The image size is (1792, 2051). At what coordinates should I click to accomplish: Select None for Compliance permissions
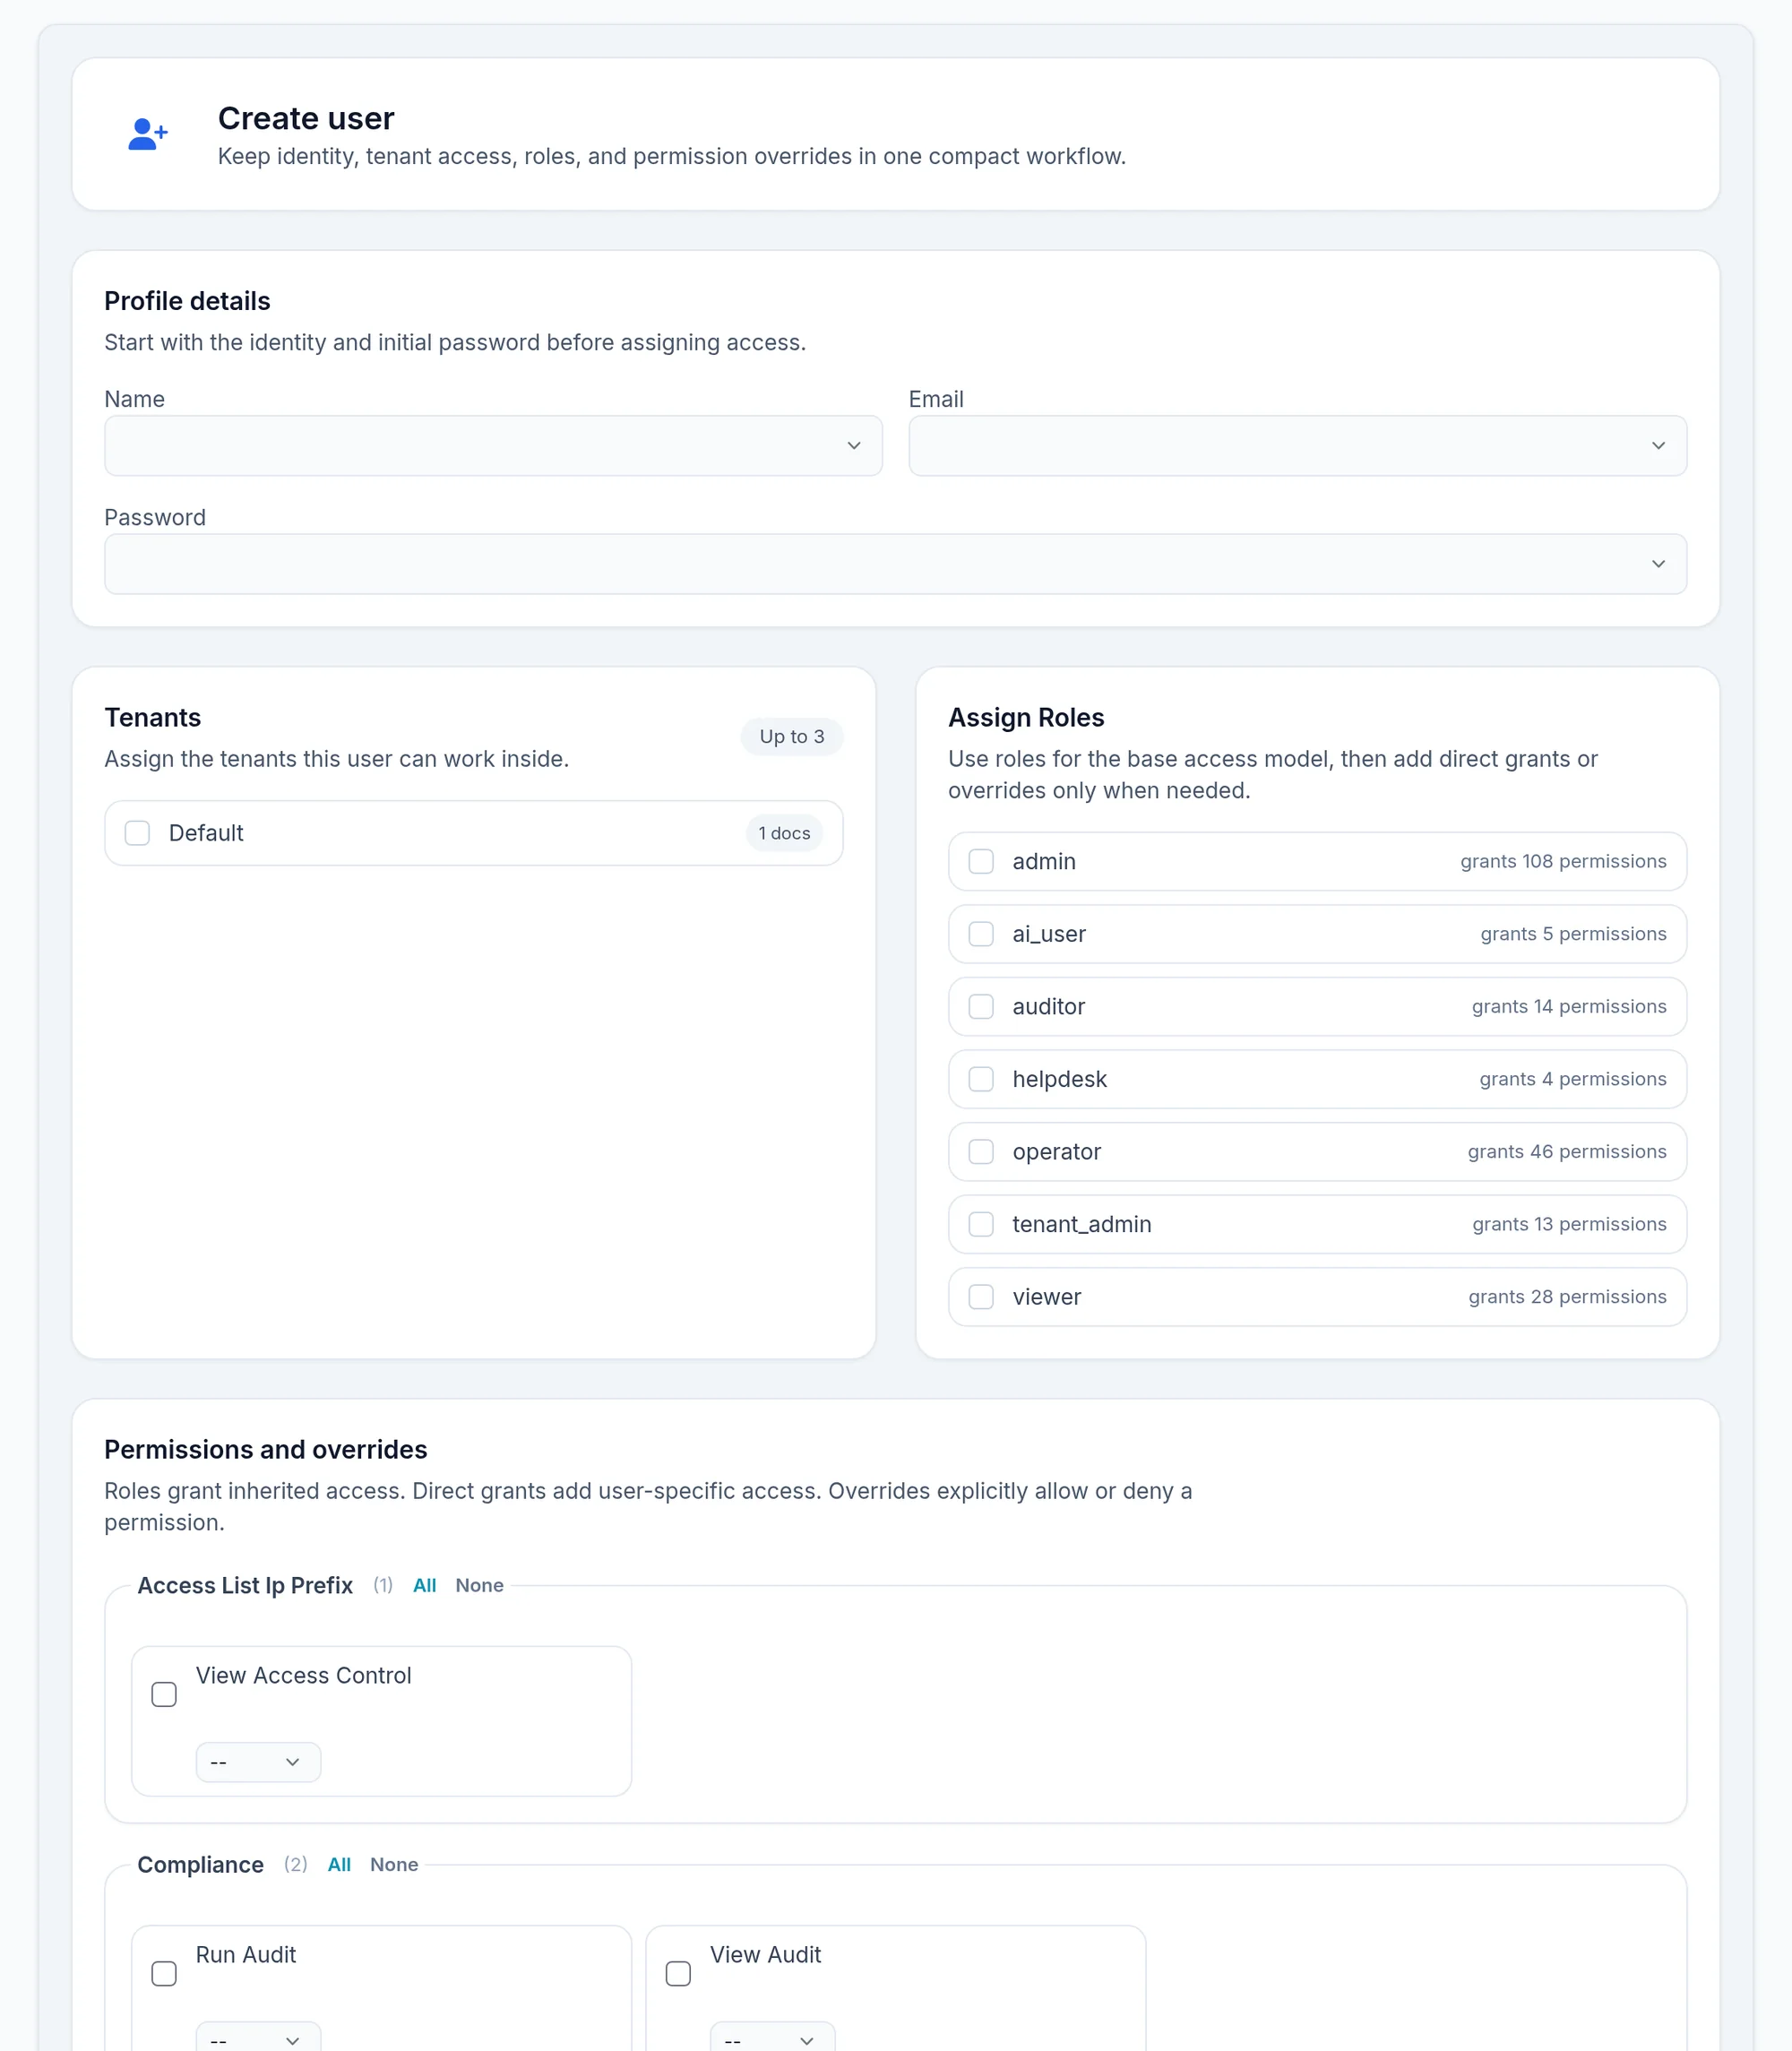point(394,1864)
